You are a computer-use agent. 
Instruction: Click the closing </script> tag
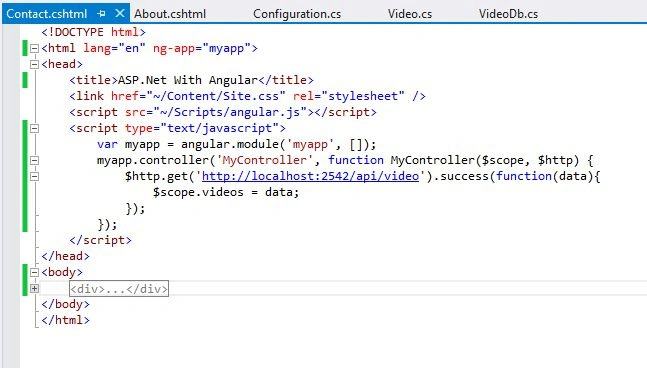pos(100,240)
